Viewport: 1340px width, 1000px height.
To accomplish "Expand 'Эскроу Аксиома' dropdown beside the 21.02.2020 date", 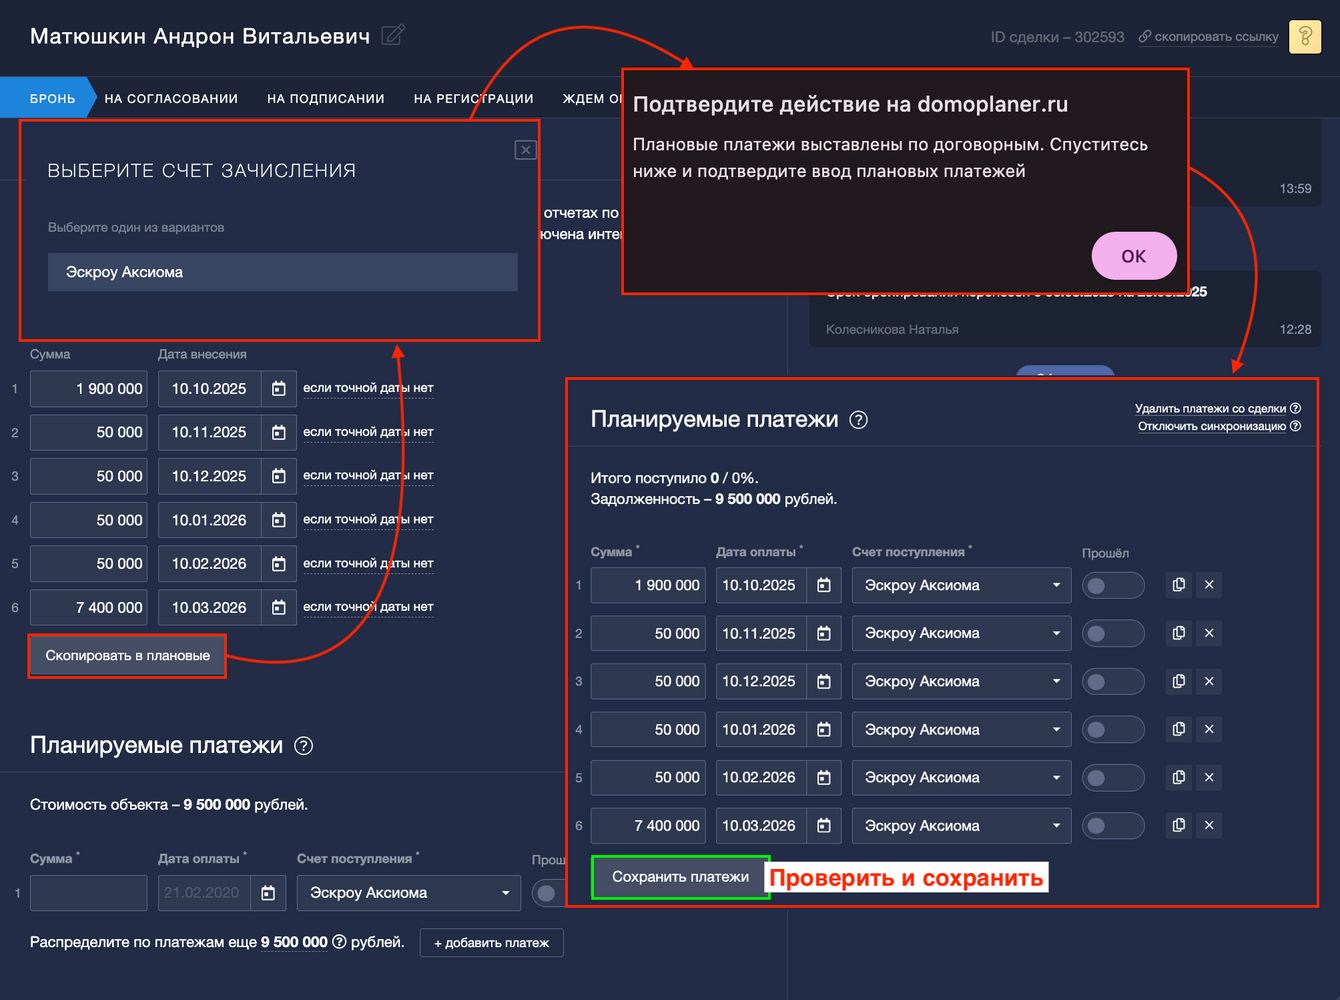I will 409,893.
